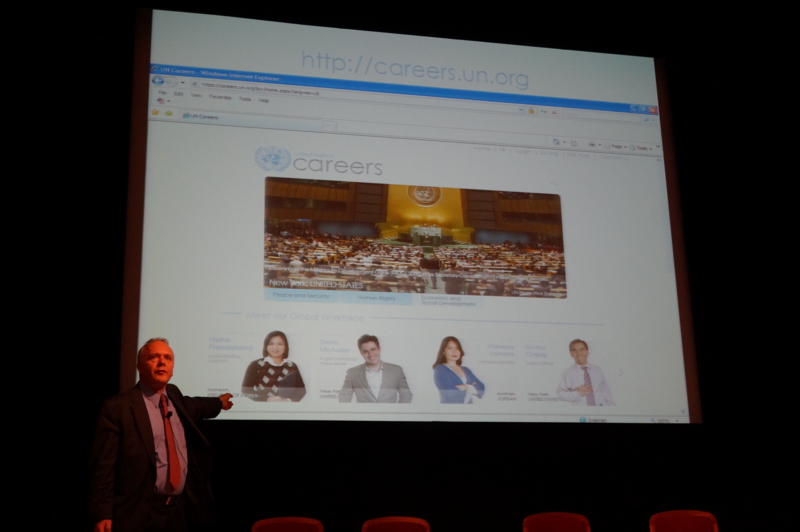Open the Help menu
Image resolution: width=800 pixels, height=532 pixels.
click(x=263, y=100)
